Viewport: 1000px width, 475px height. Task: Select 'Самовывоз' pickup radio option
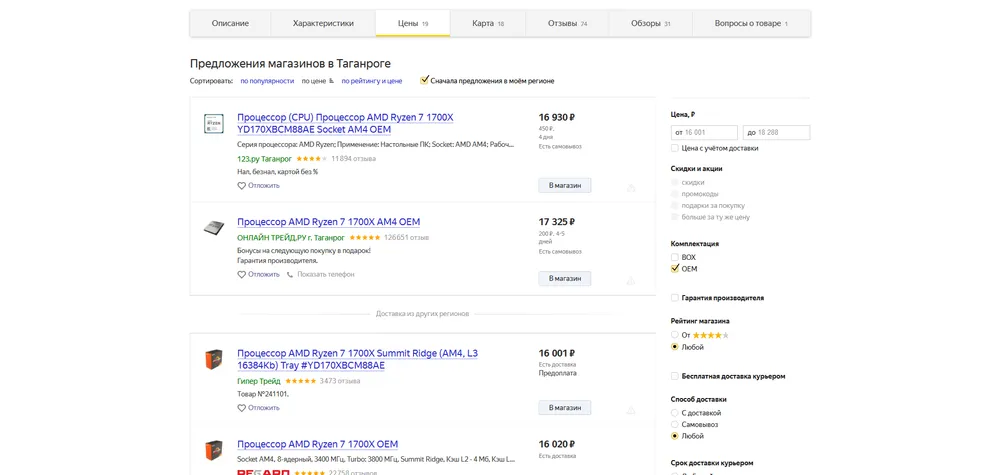point(675,425)
